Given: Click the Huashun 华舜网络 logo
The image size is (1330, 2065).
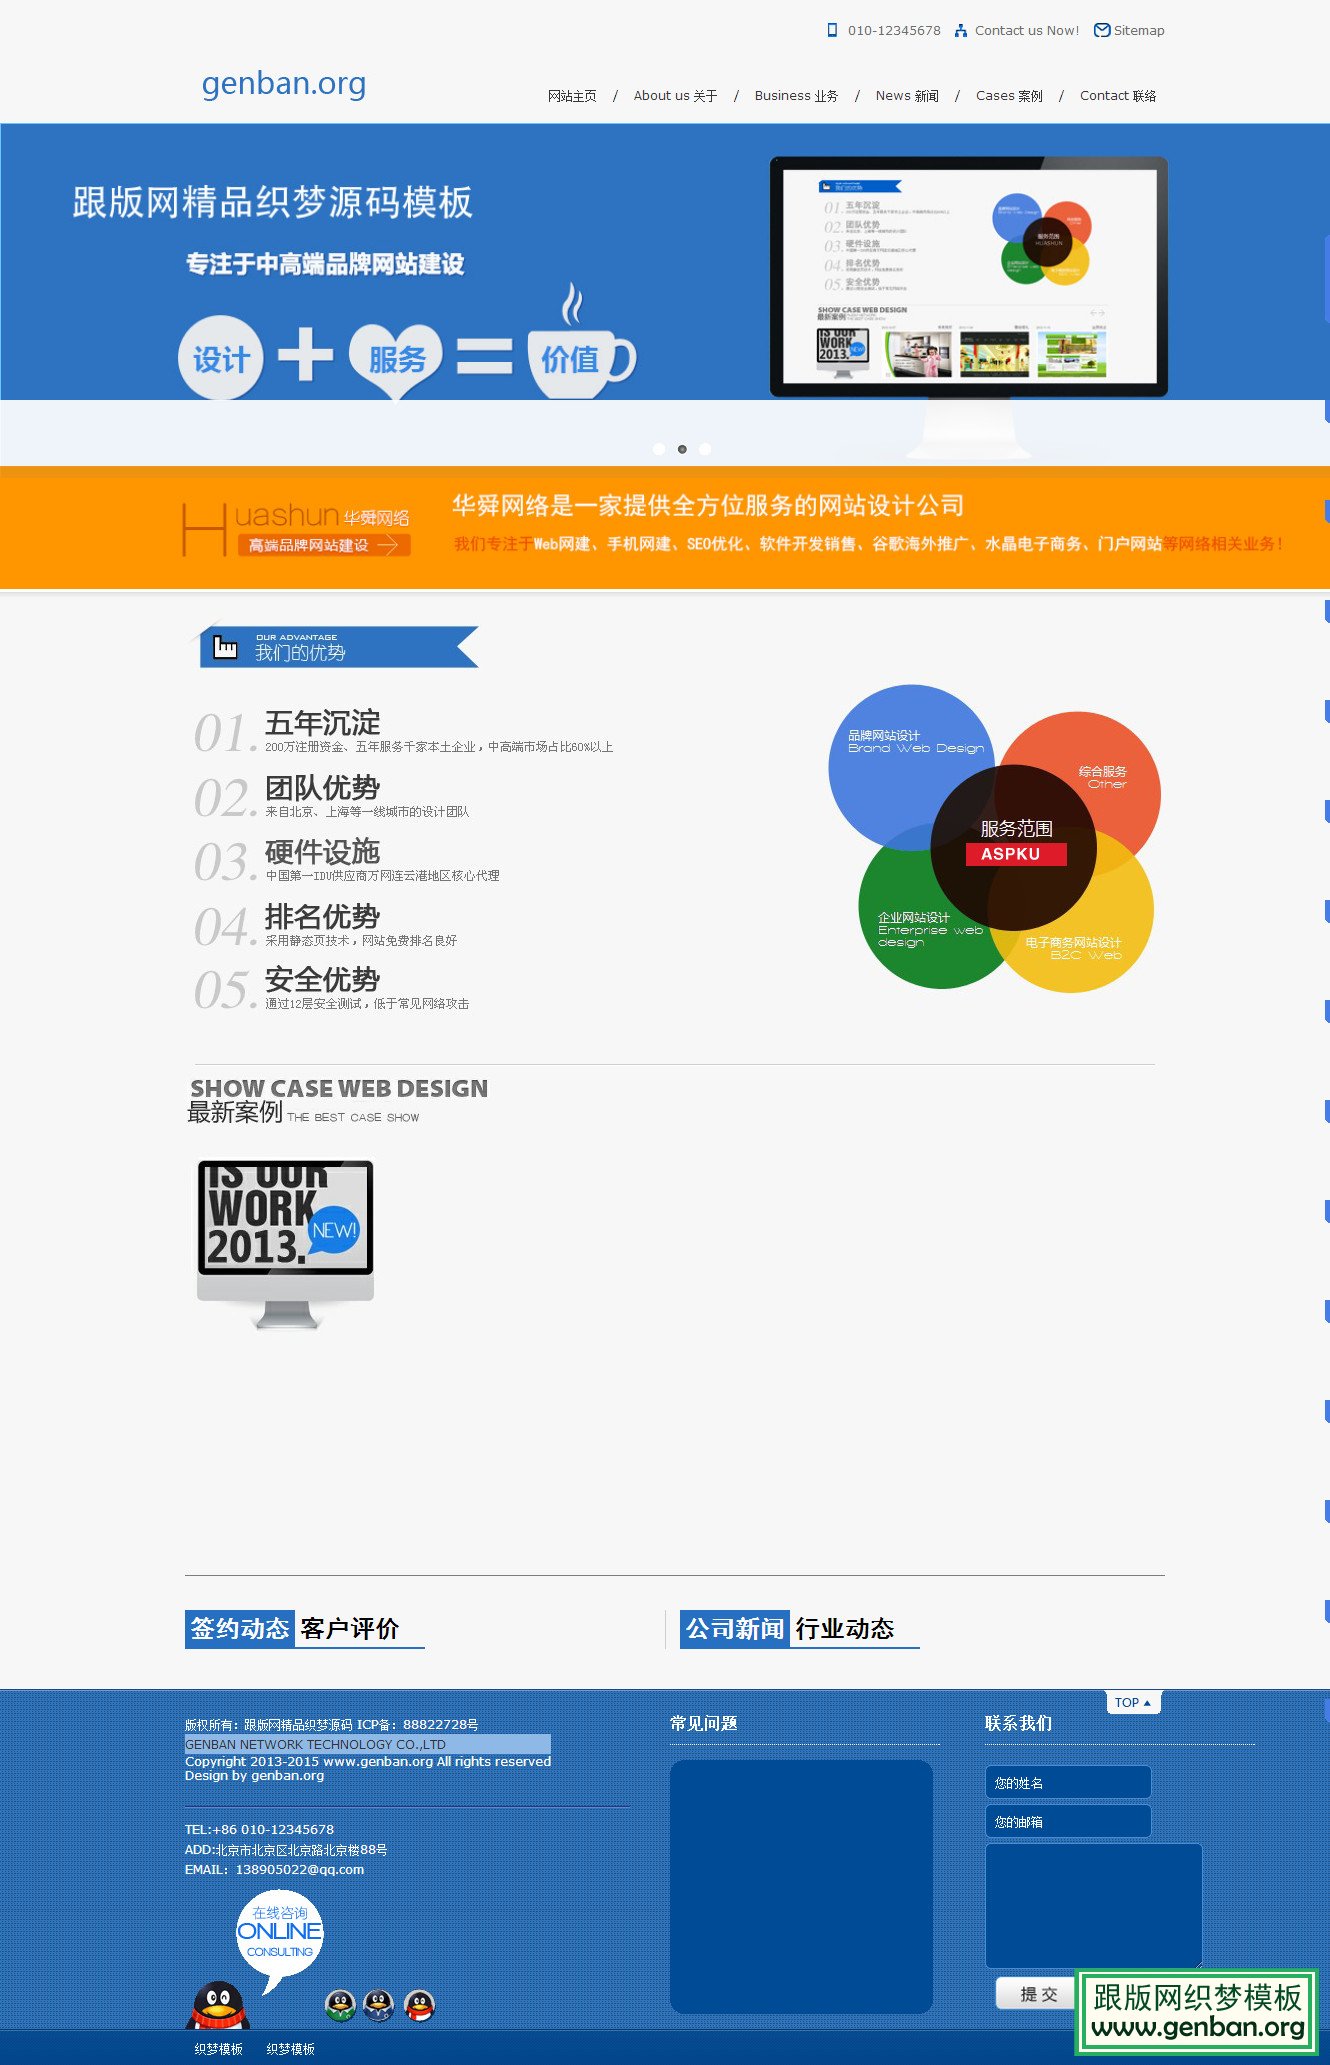Looking at the screenshot, I should tap(297, 529).
